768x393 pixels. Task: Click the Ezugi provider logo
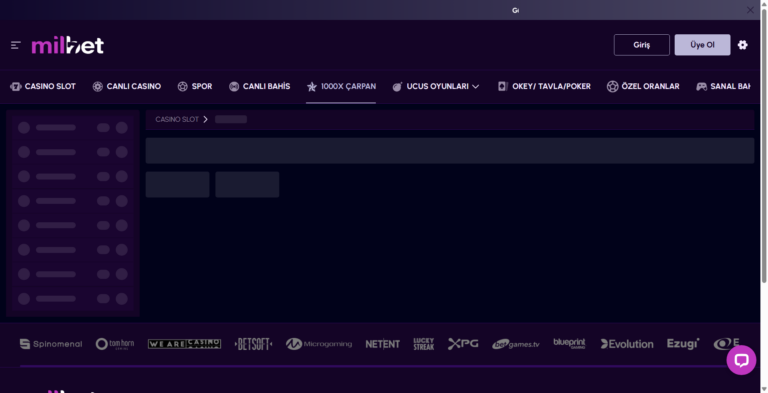[x=683, y=344]
